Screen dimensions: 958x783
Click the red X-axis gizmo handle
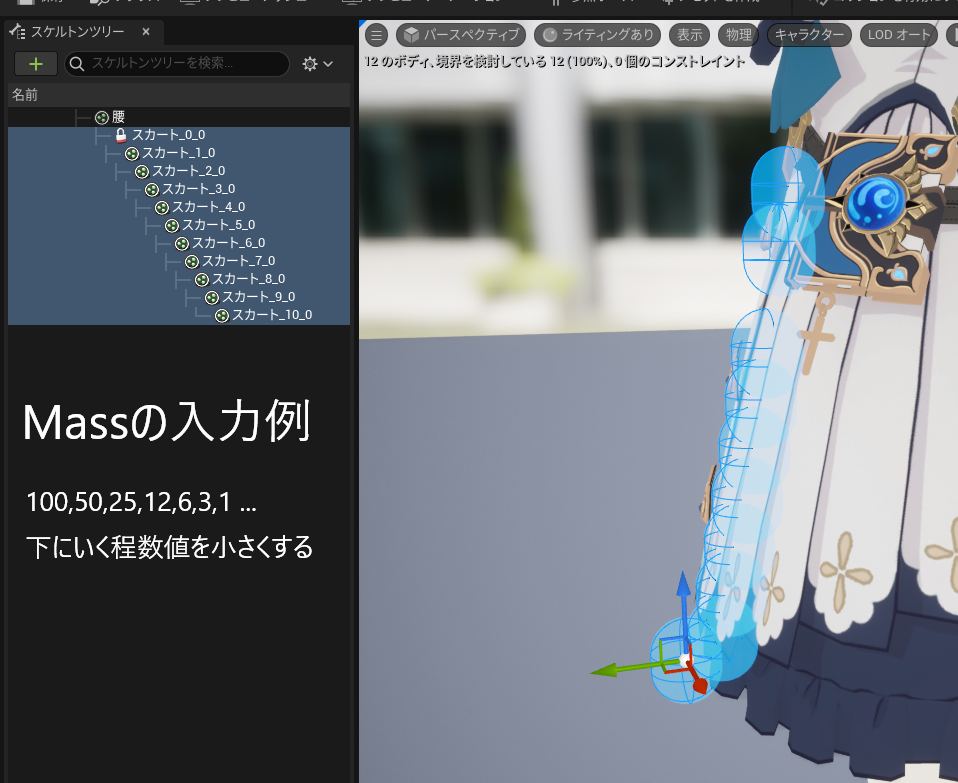(700, 685)
